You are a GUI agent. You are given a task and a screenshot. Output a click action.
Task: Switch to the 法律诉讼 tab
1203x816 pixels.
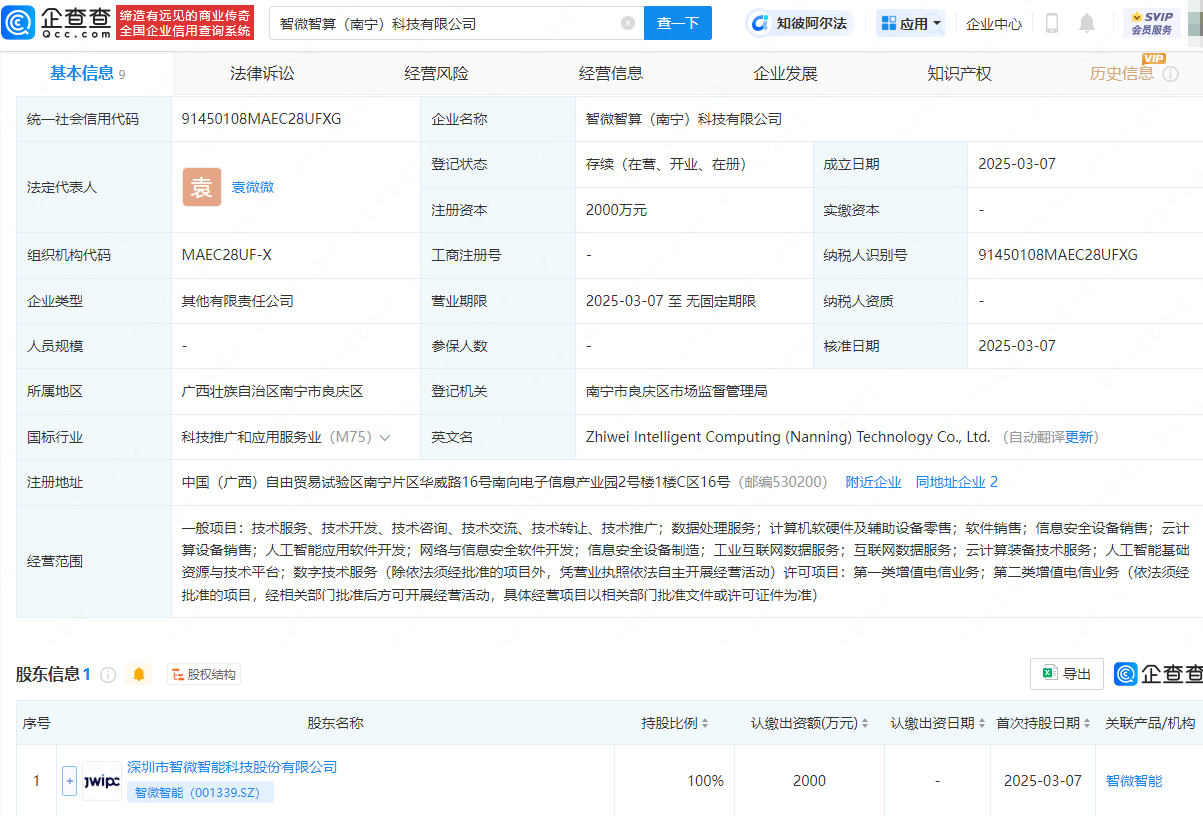pyautogui.click(x=262, y=73)
